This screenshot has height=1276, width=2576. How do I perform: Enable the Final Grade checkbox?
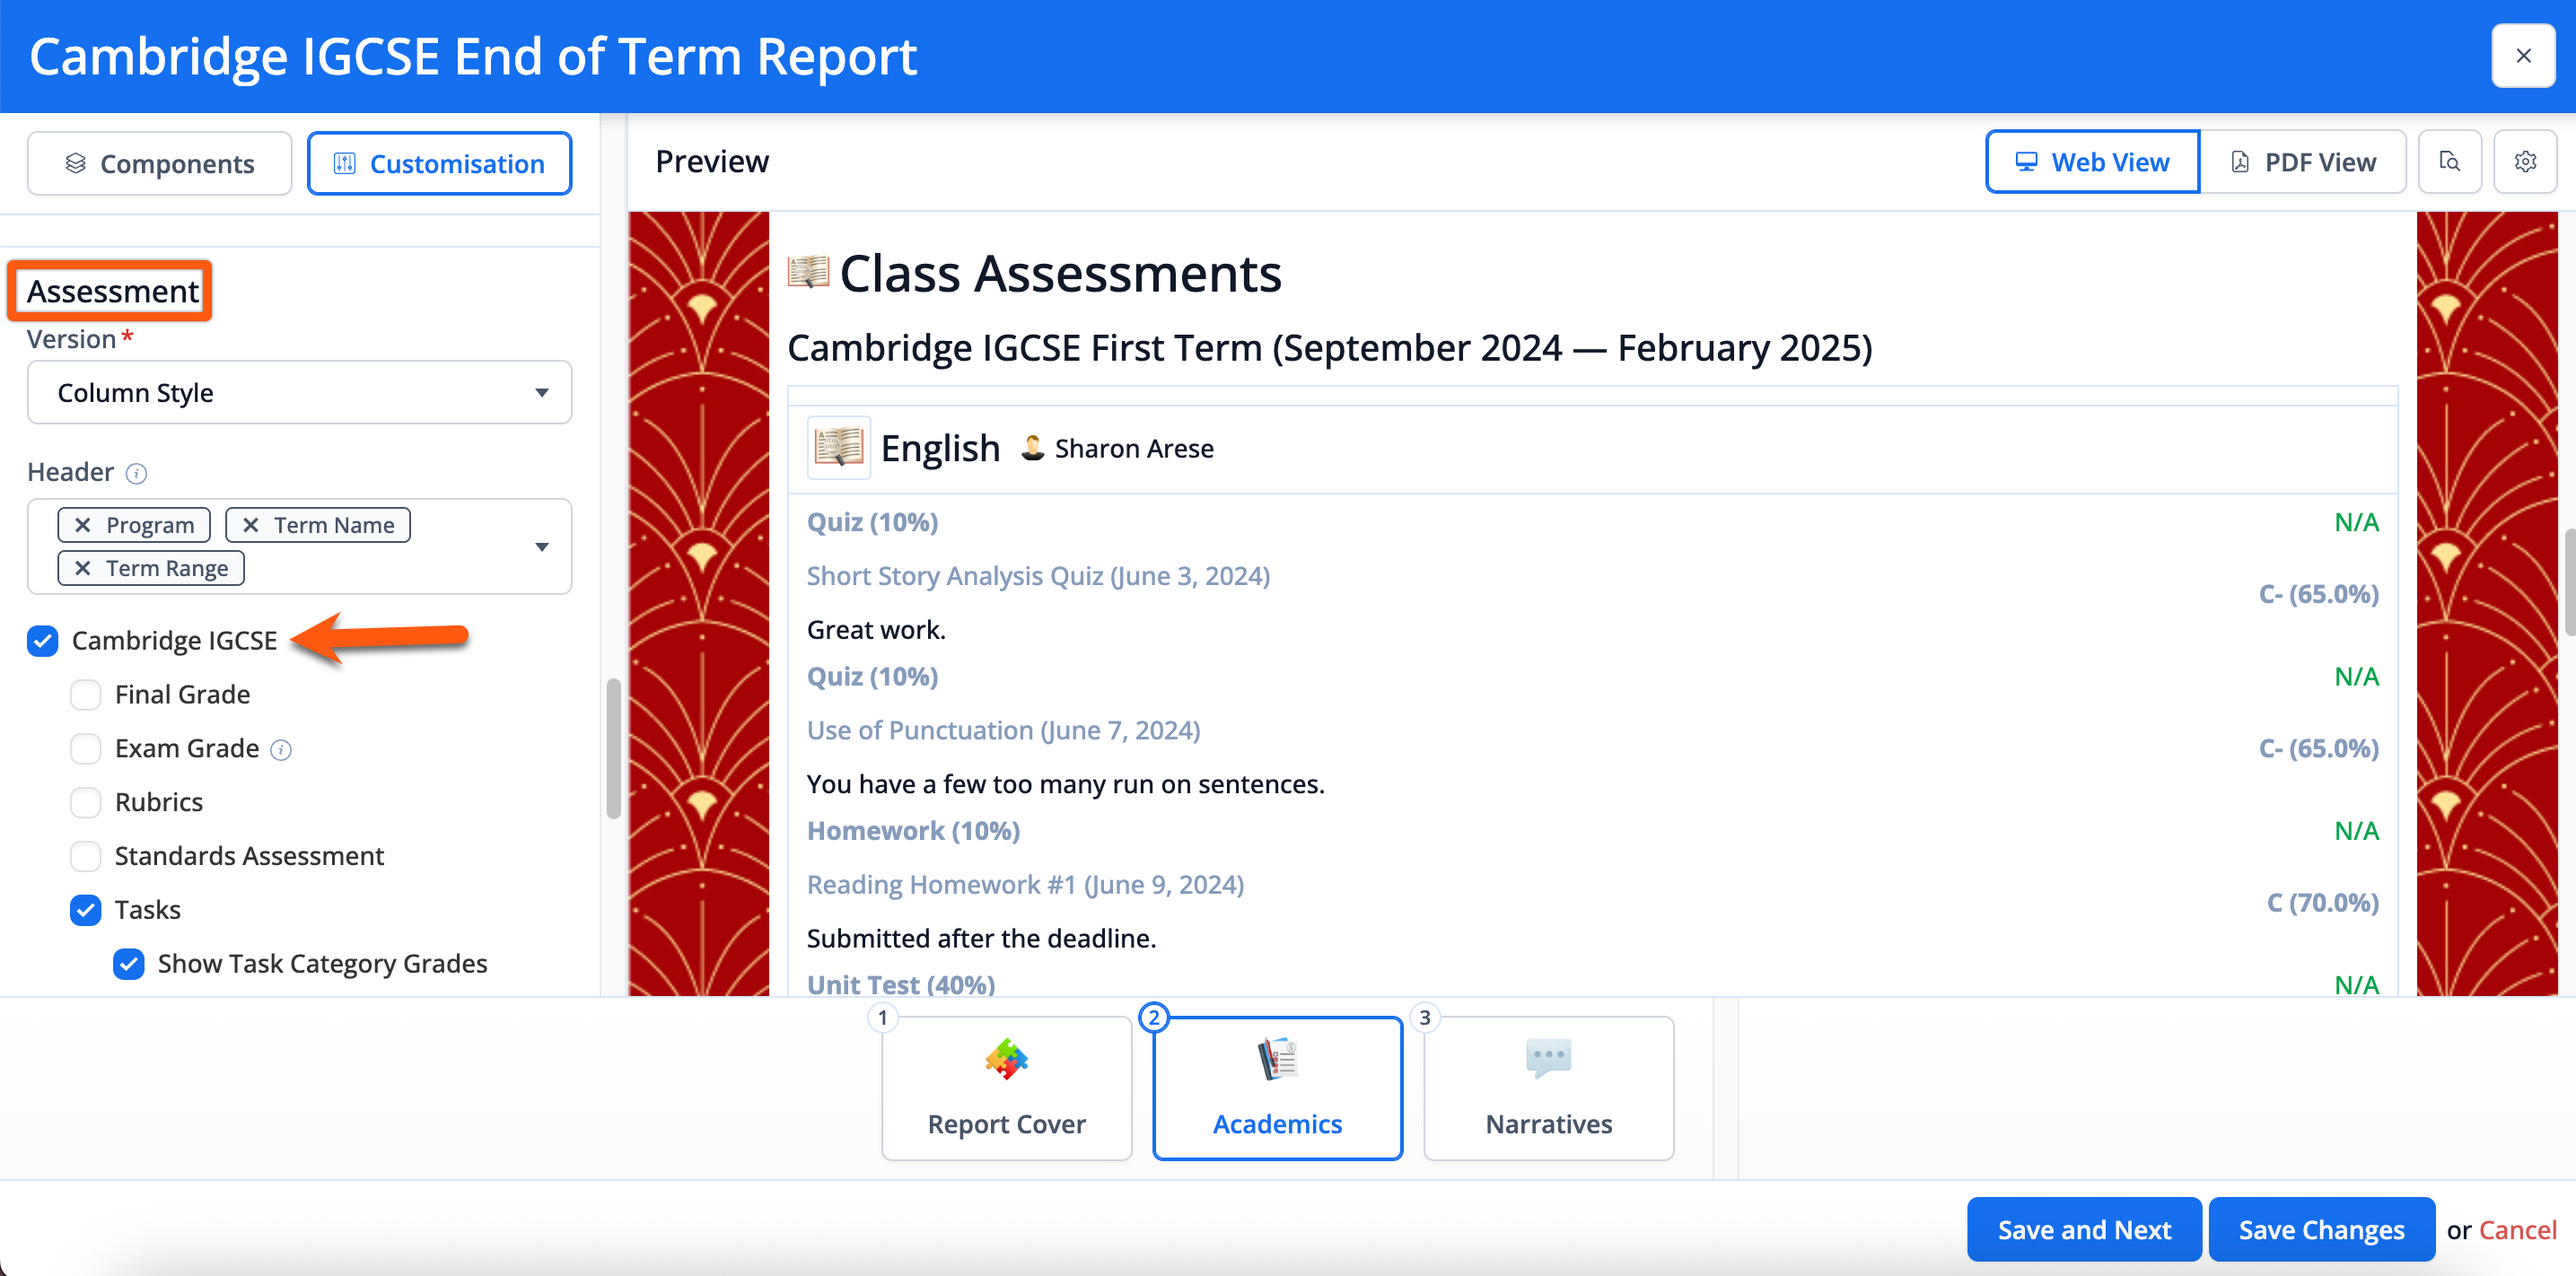click(x=86, y=694)
